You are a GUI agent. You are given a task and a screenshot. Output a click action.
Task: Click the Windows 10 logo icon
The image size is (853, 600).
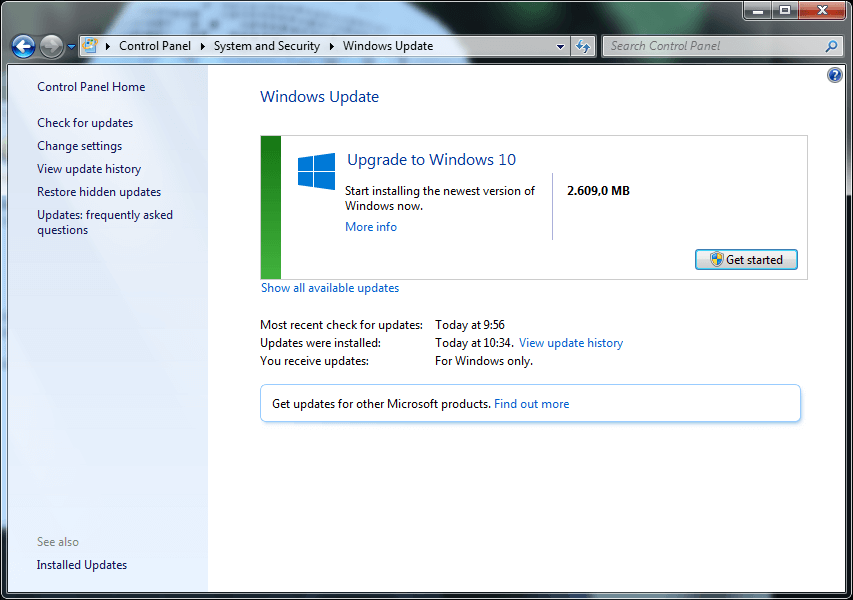click(x=316, y=171)
